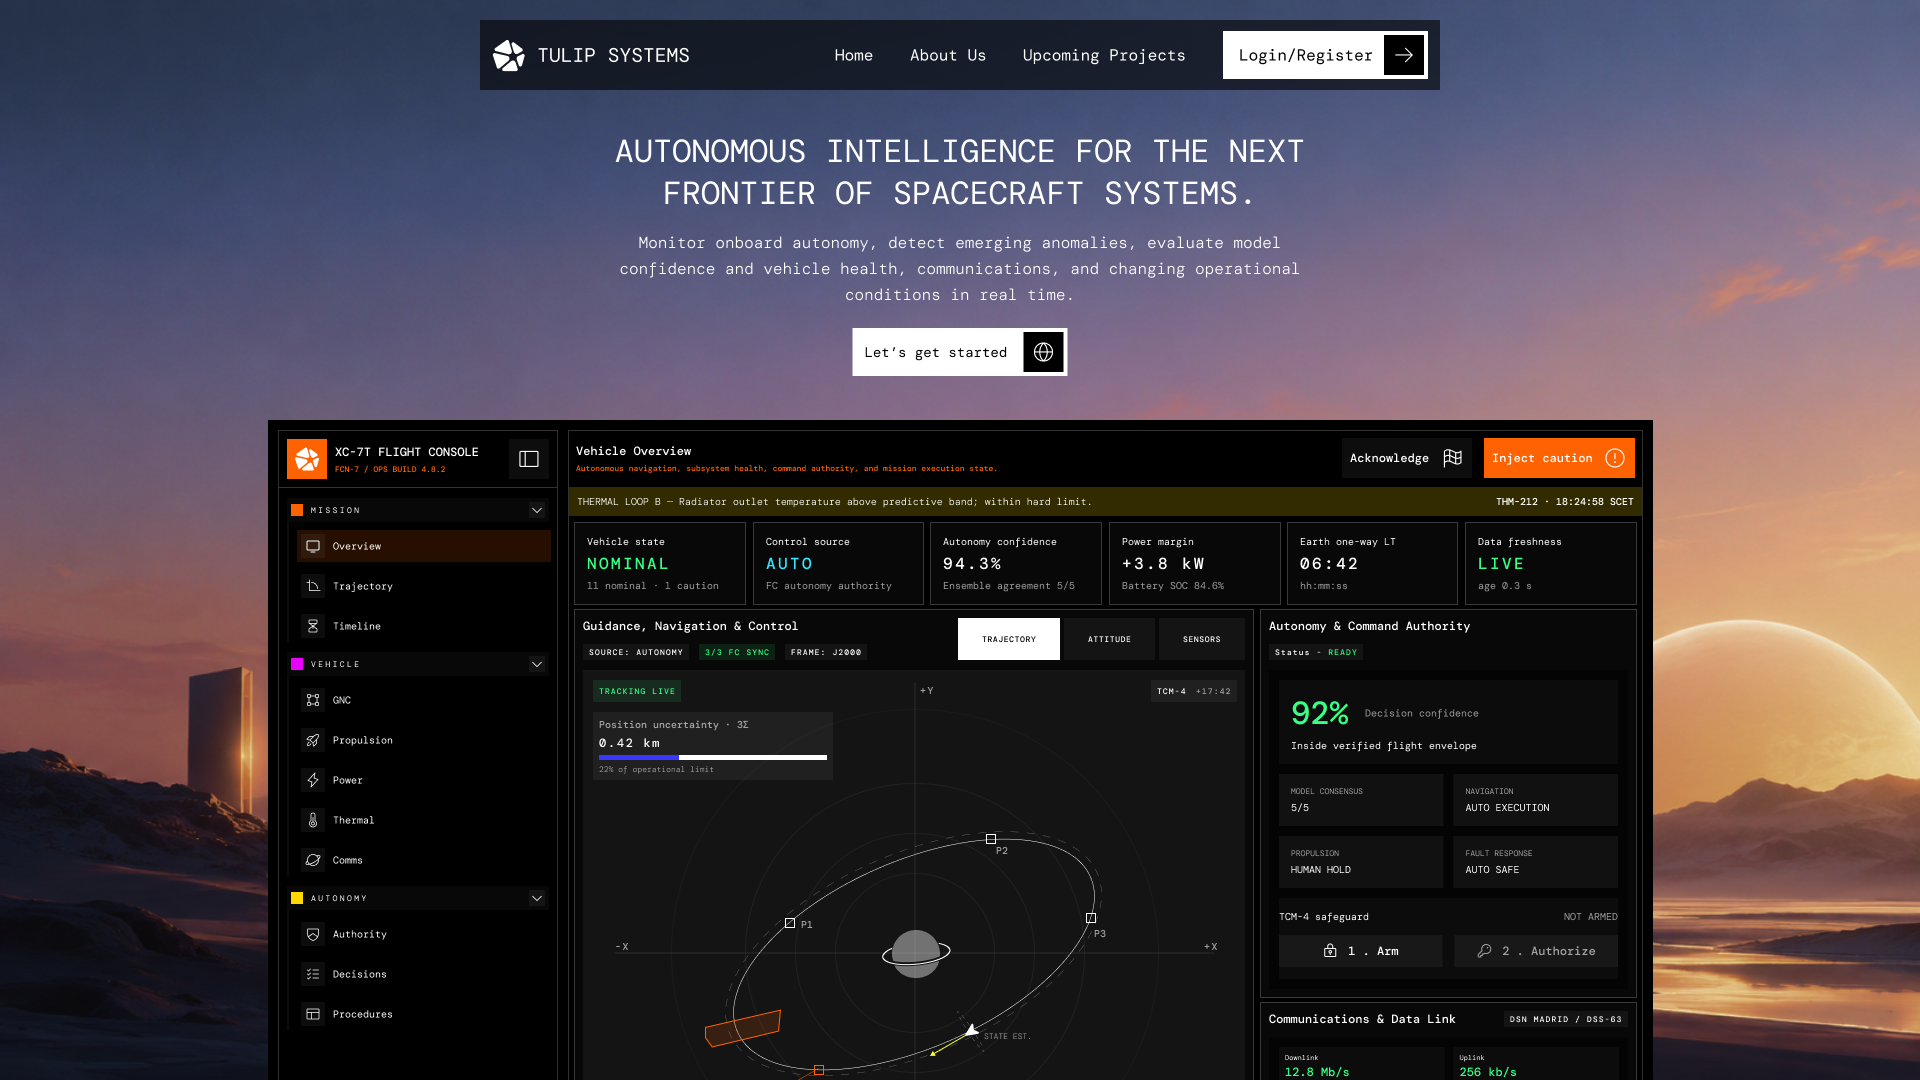
Task: Switch to the Attitude tab
Action: [1109, 639]
